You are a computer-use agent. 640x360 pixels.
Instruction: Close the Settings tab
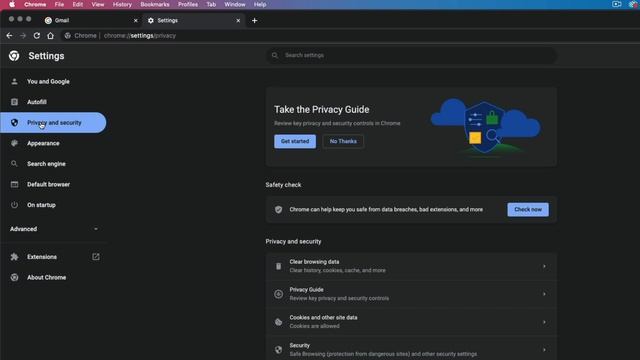click(x=238, y=20)
